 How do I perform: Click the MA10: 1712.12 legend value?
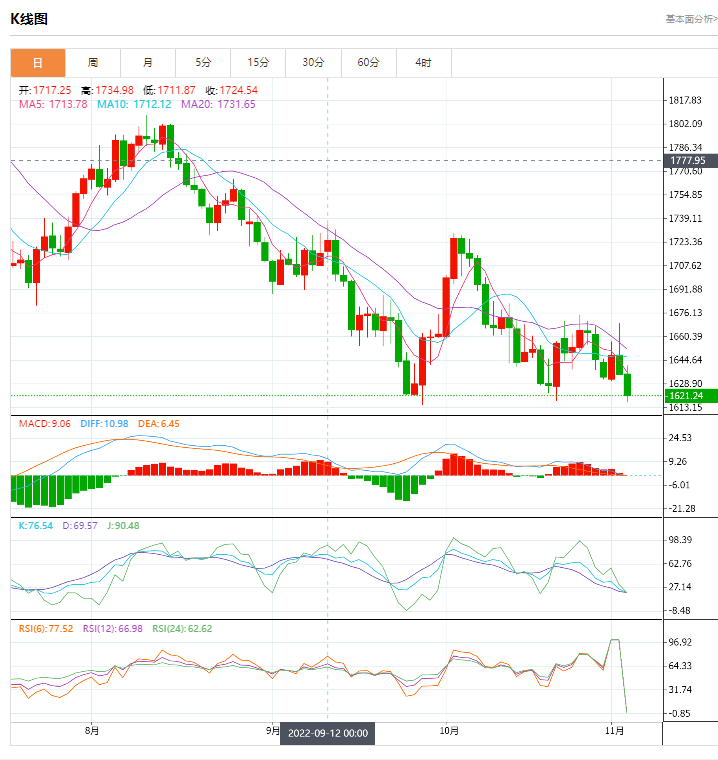(x=134, y=104)
